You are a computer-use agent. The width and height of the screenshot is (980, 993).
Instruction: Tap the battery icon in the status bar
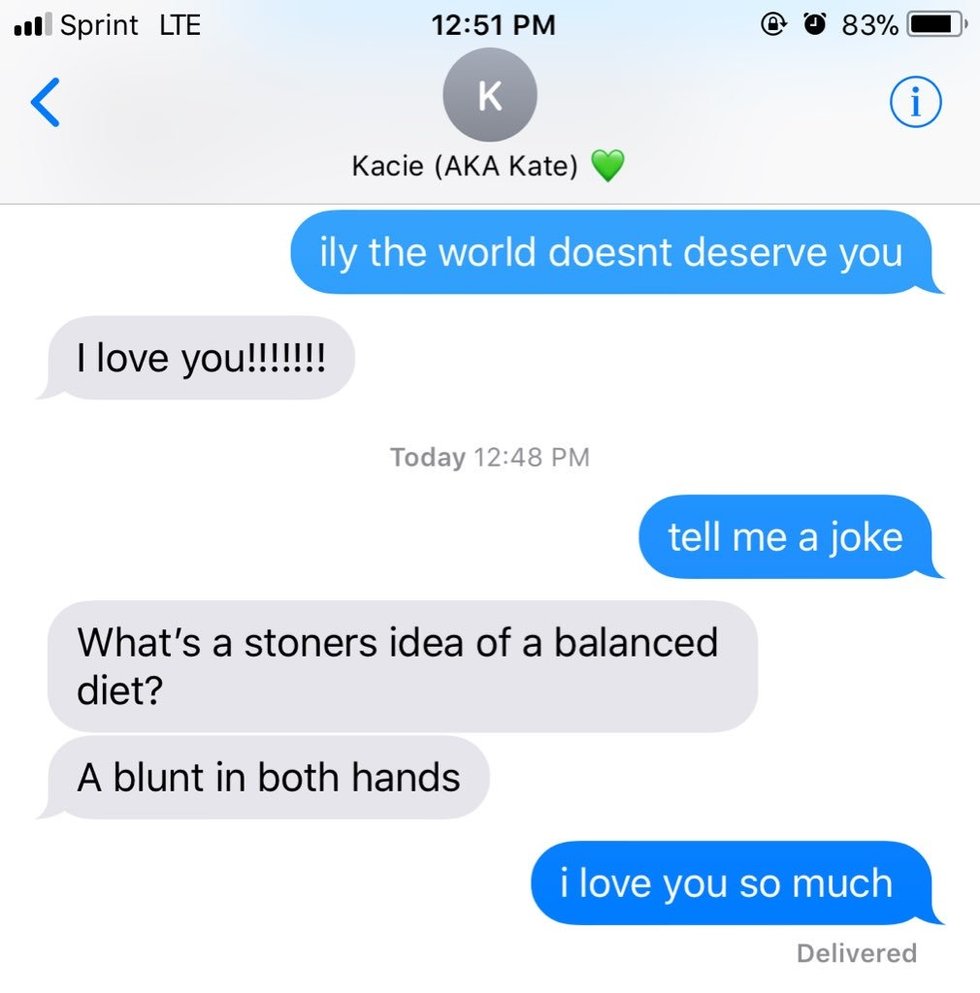point(937,25)
